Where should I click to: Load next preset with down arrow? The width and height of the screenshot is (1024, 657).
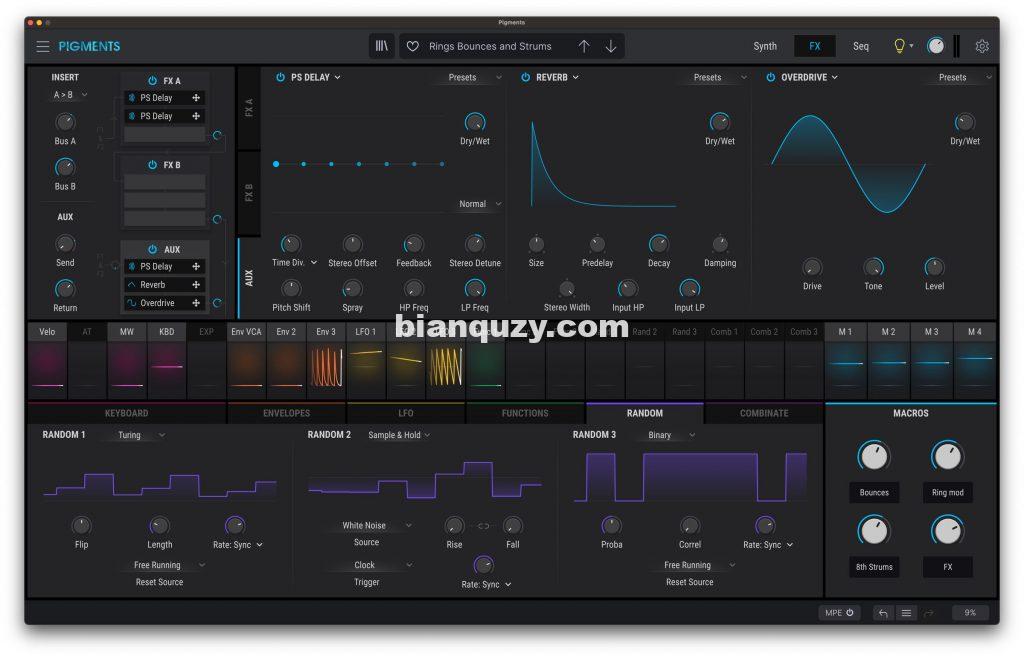coord(611,46)
